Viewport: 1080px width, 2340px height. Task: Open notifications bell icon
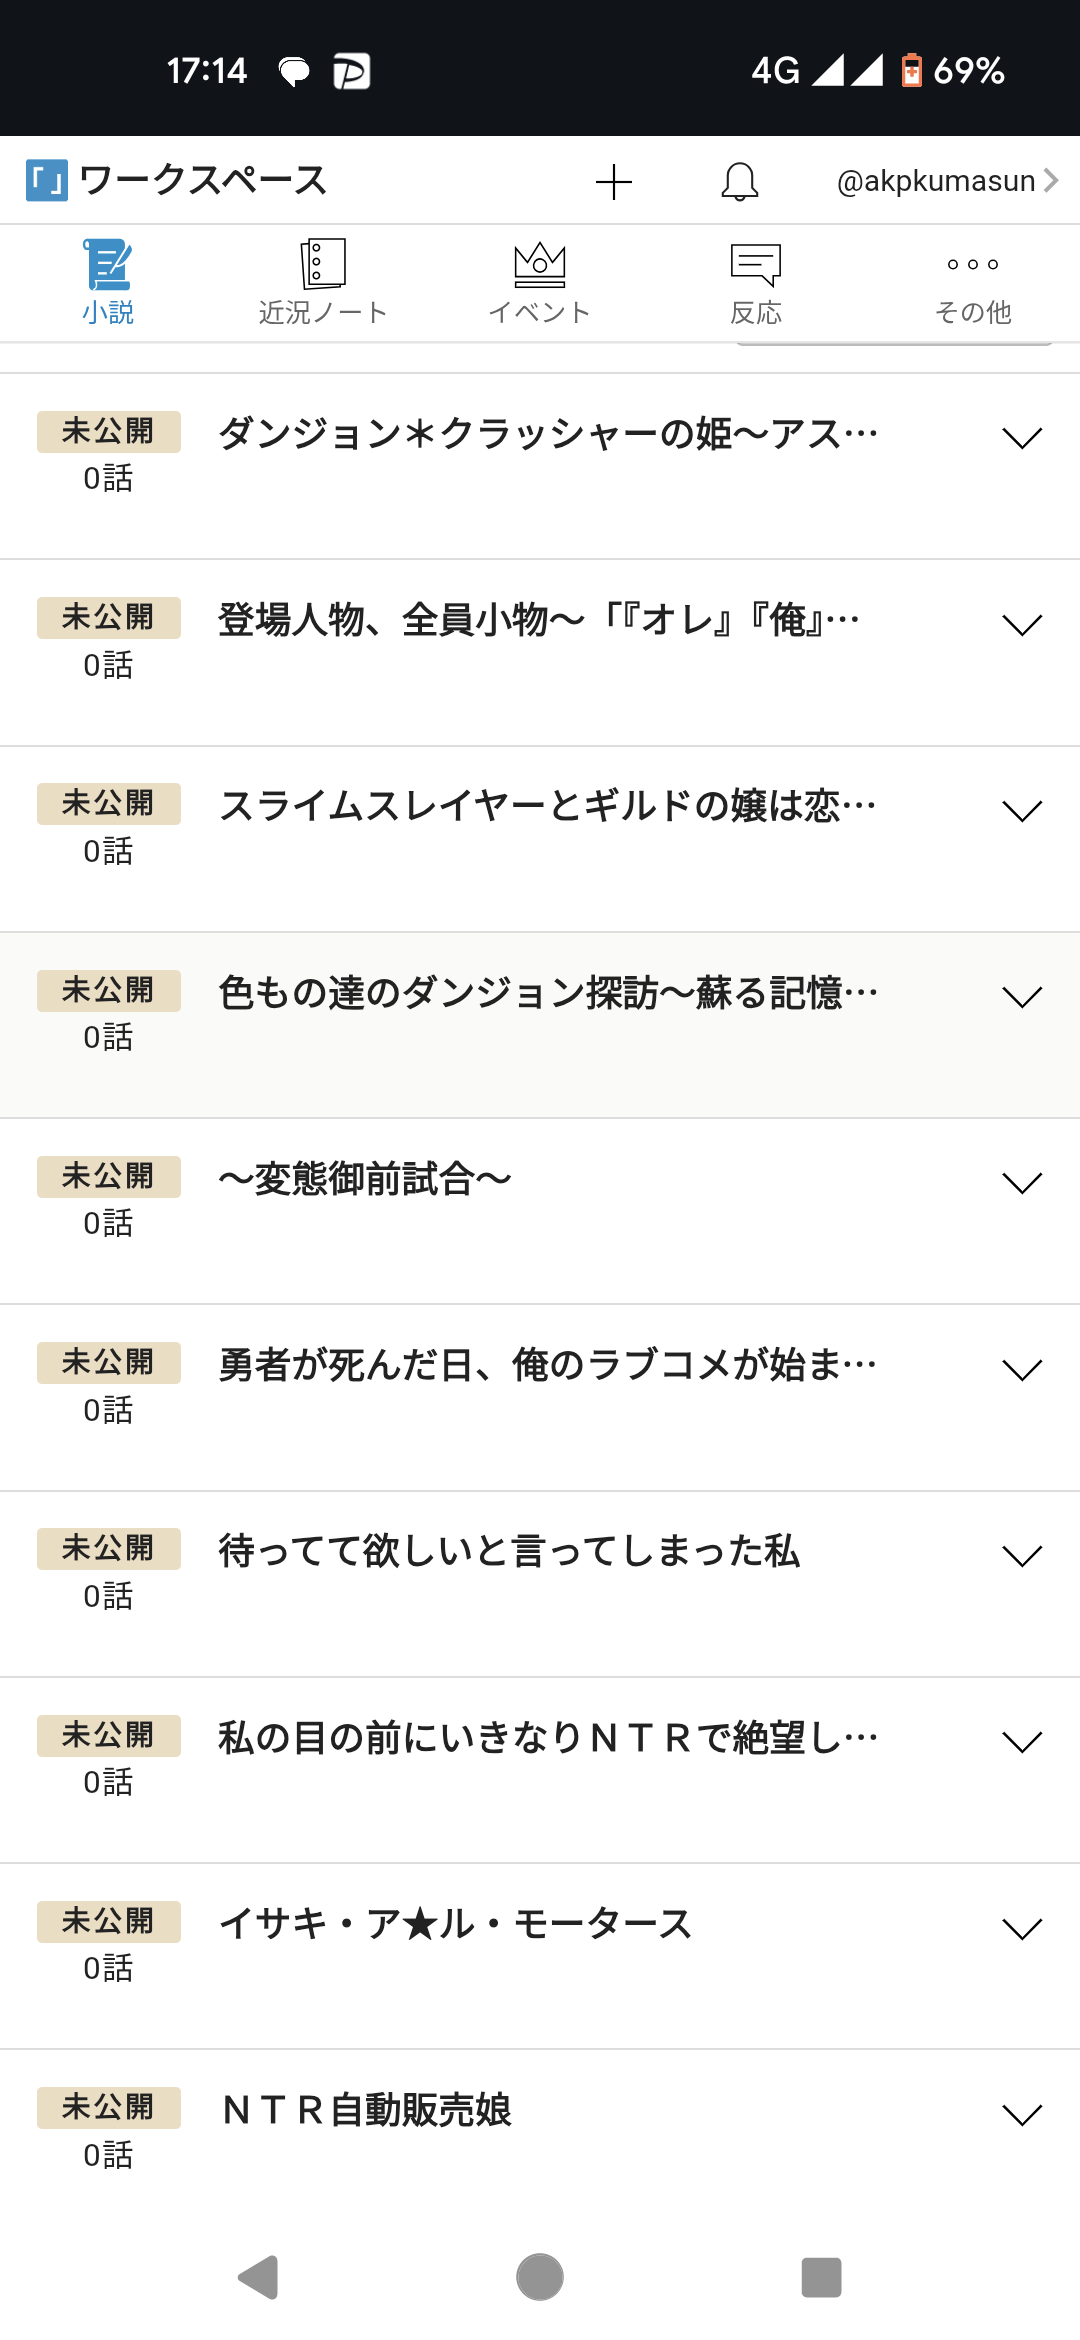(740, 182)
